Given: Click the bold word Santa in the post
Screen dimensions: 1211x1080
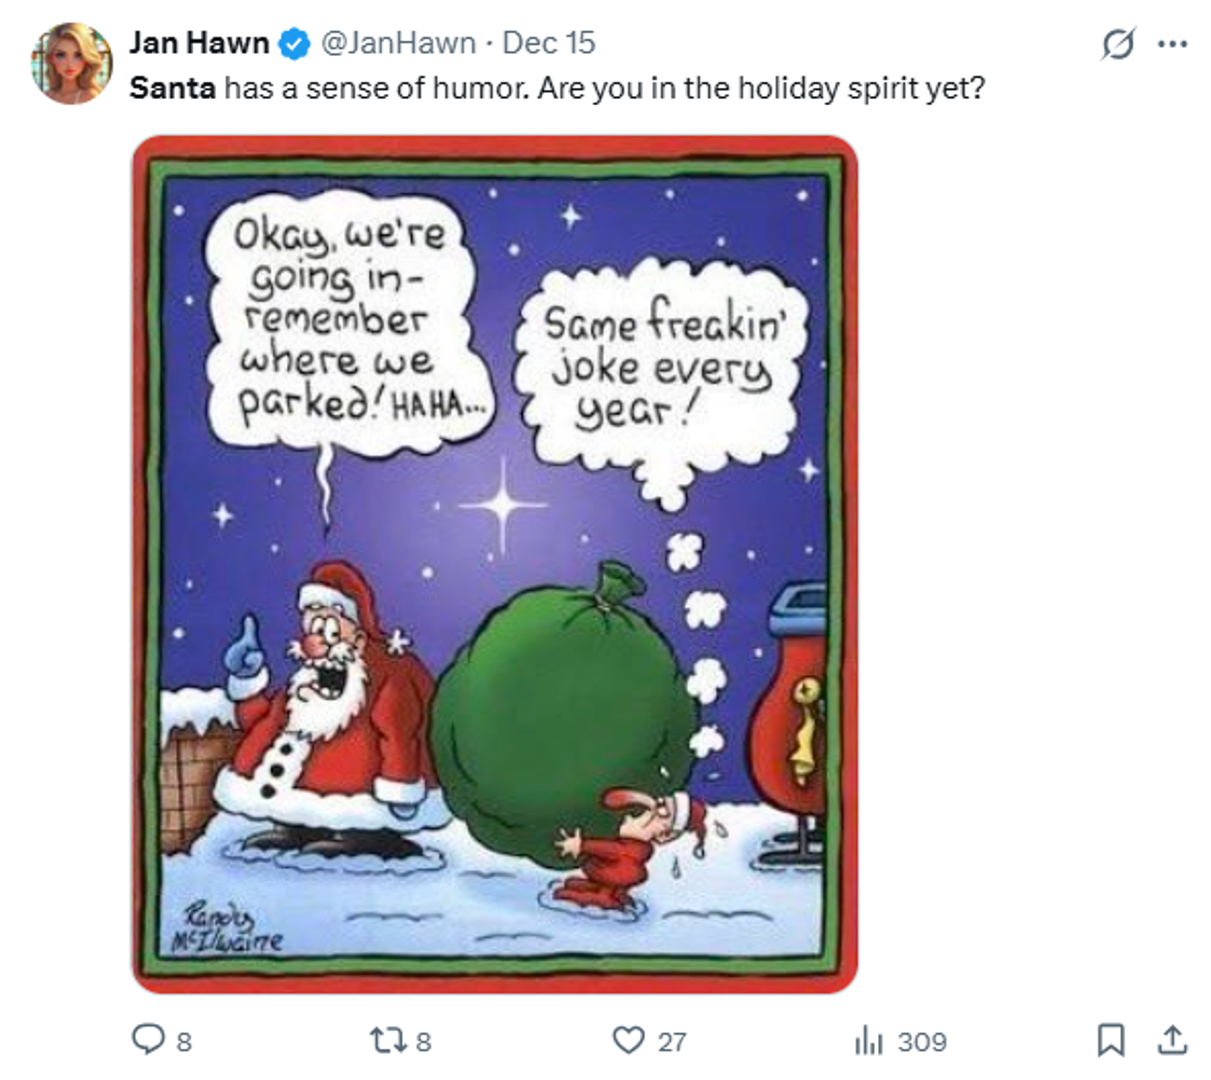Looking at the screenshot, I should pos(172,88).
